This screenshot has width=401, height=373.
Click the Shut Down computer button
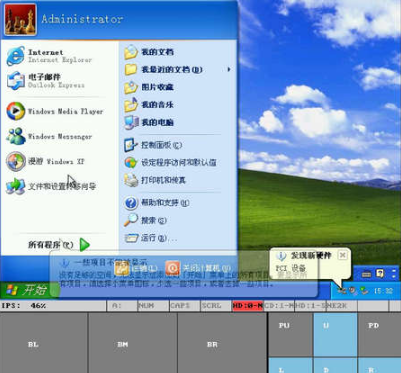[x=198, y=268]
